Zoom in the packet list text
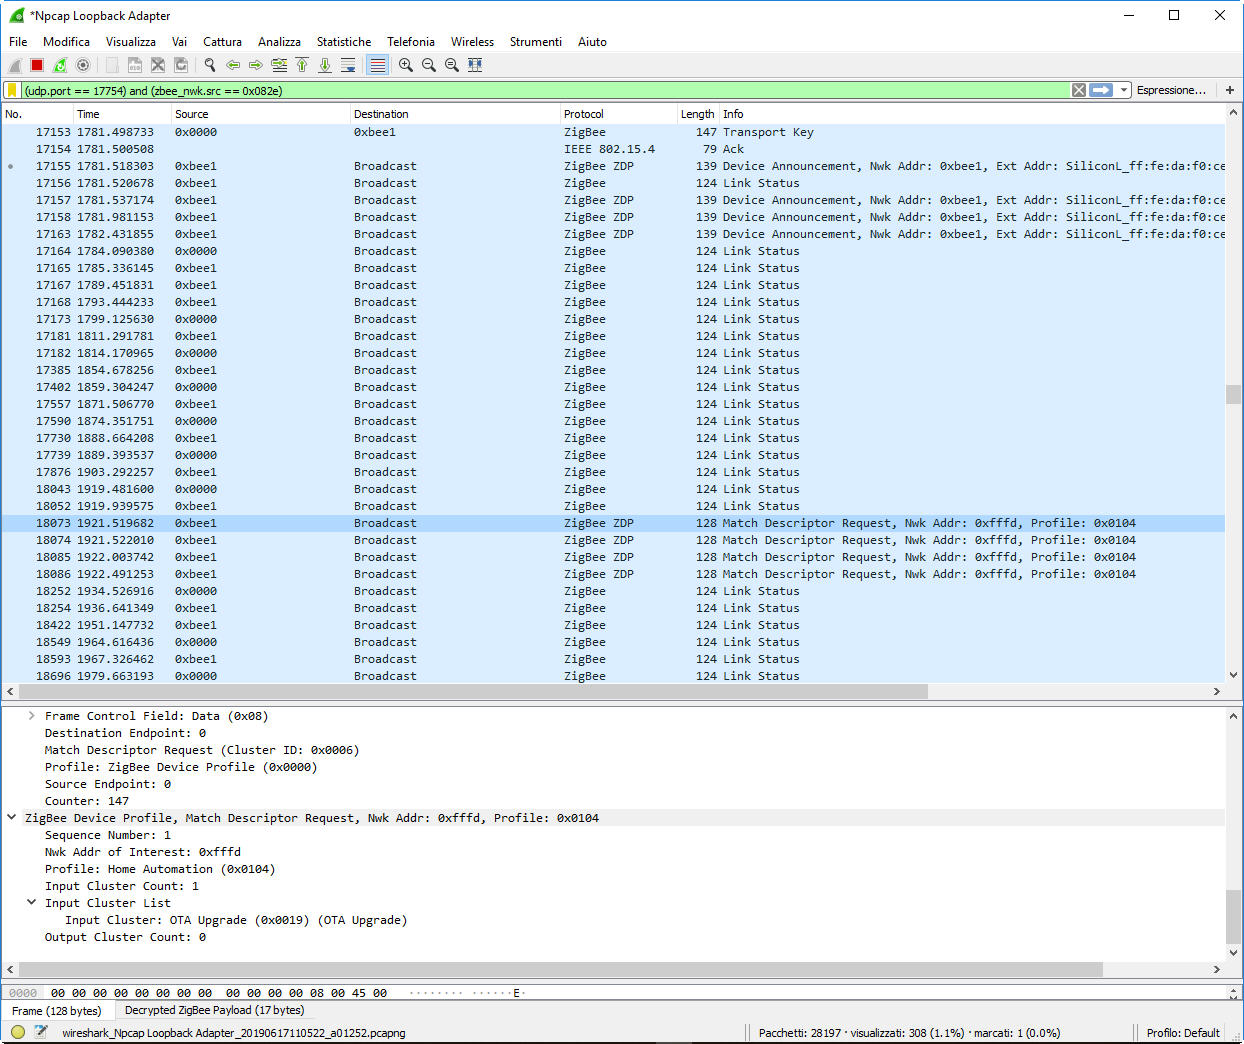 click(x=406, y=65)
